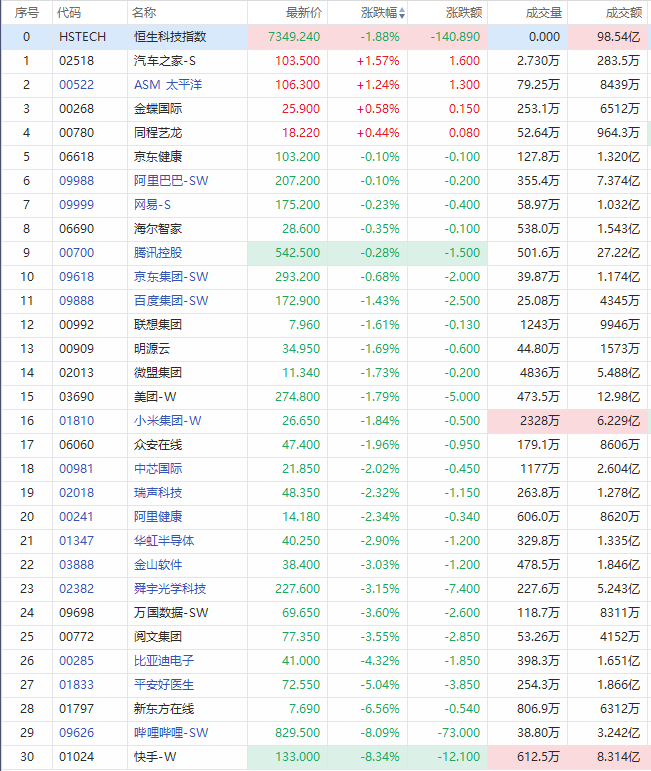
Task: Open 比亚迪电子 stock link
Action: (164, 661)
